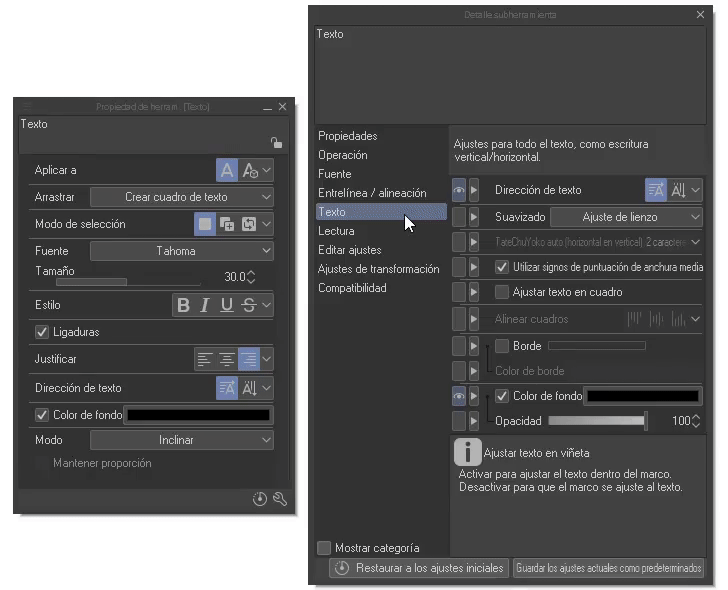Screen dimensions: 728x590
Task: Choose add to selection mode icon
Action: (227, 224)
